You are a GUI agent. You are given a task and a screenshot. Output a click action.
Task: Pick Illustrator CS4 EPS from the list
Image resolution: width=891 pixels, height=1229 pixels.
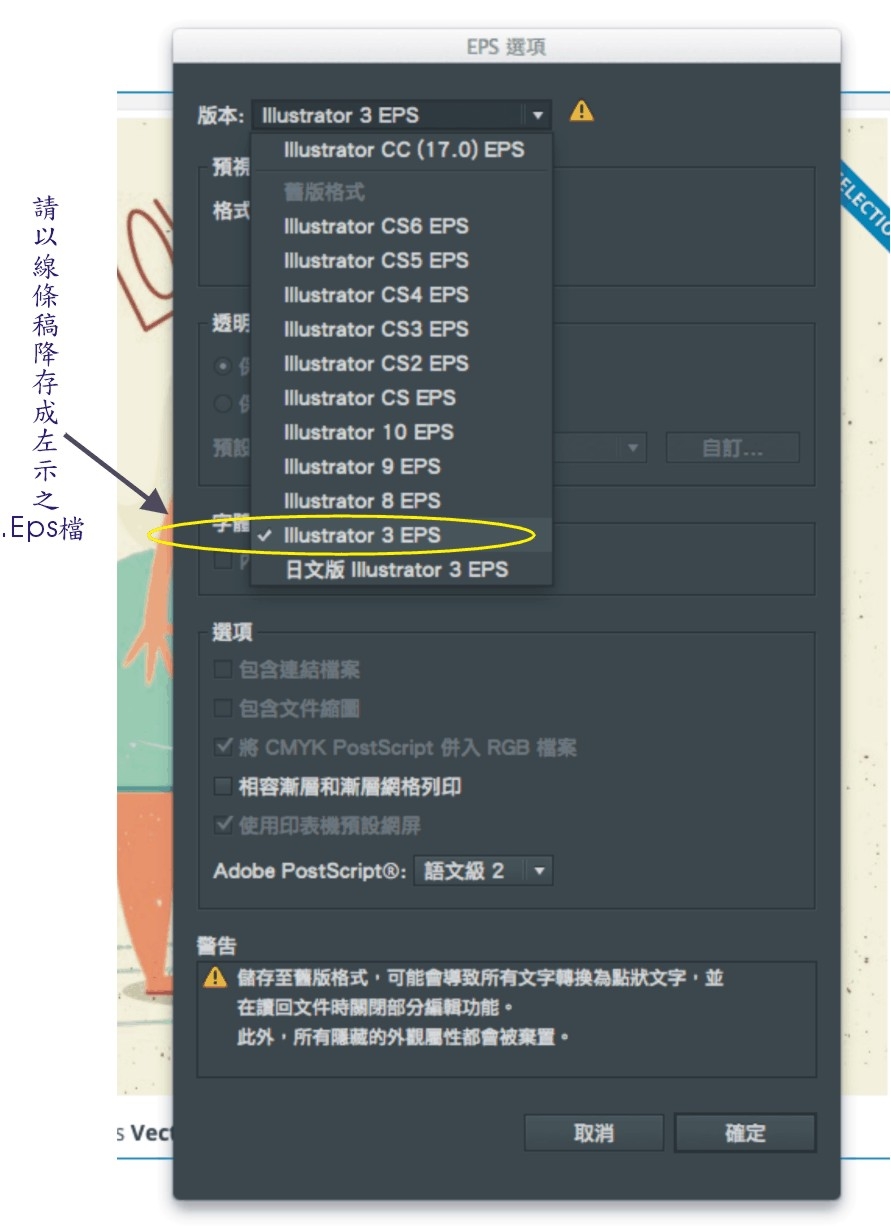tap(375, 295)
